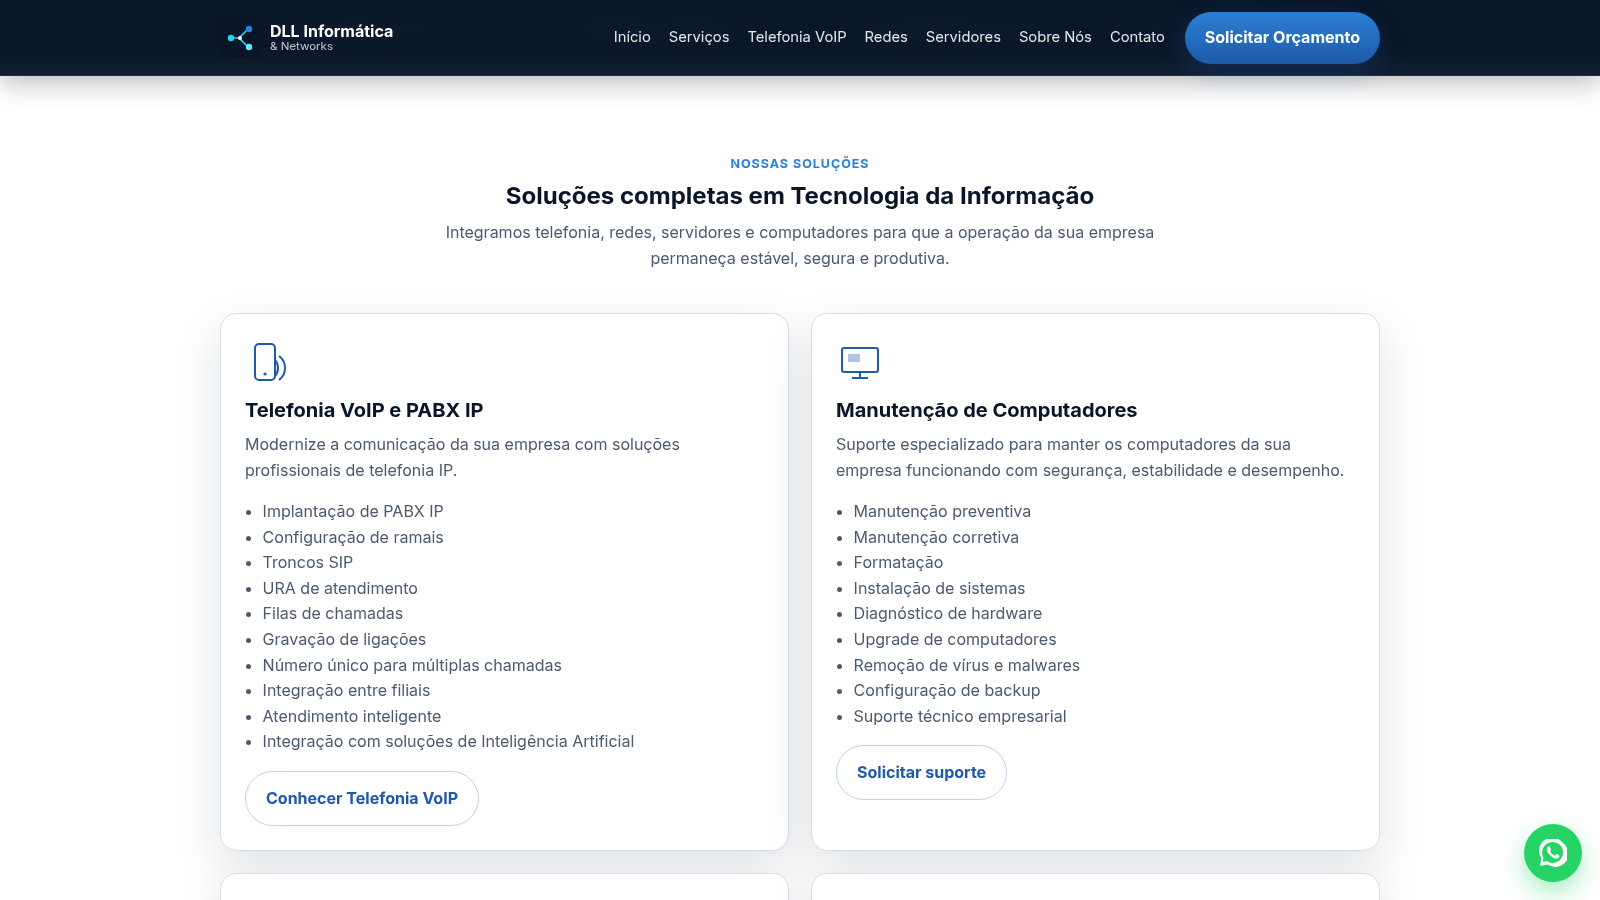Open the Serviços menu item
1600x900 pixels.
[699, 37]
